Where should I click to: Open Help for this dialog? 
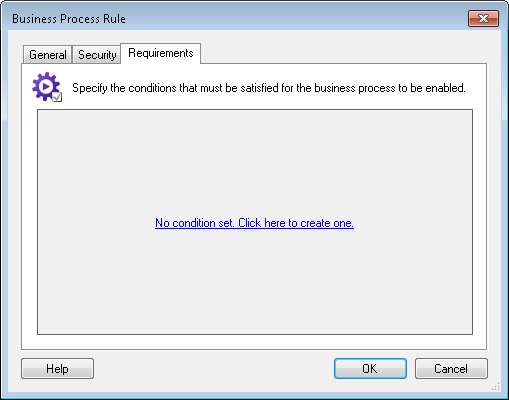pyautogui.click(x=57, y=369)
